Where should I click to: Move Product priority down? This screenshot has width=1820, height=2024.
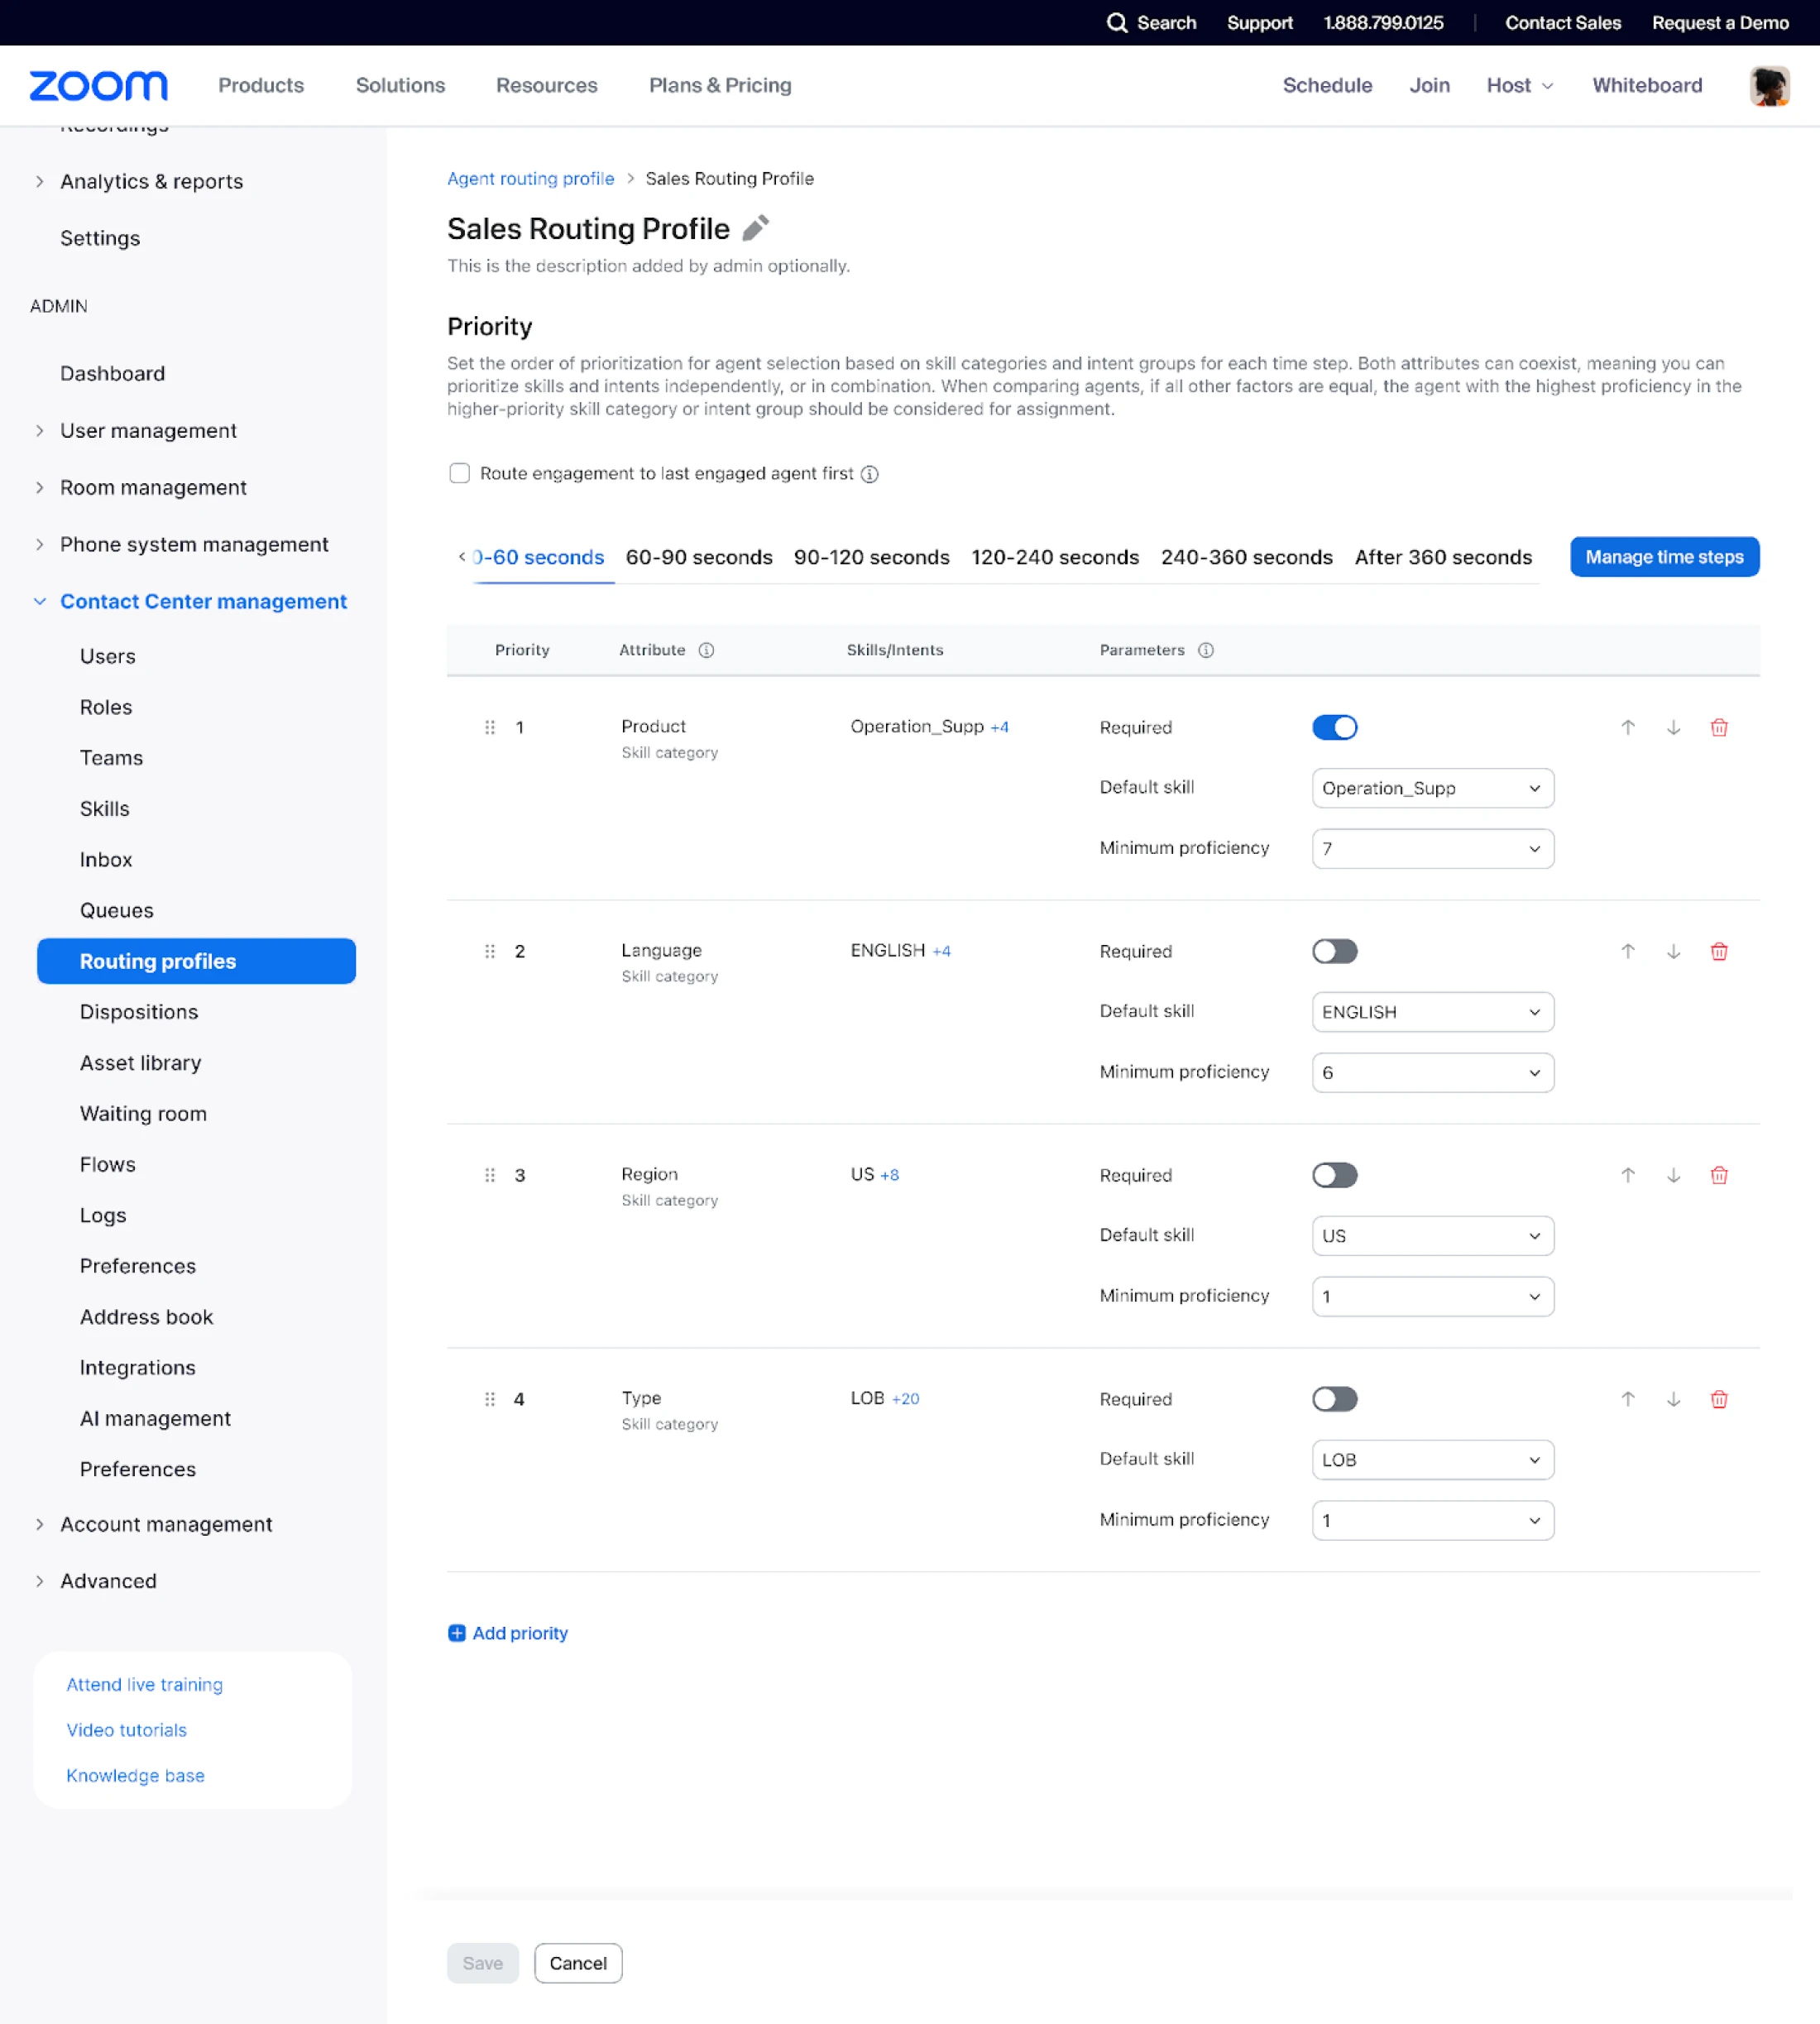pyautogui.click(x=1673, y=727)
